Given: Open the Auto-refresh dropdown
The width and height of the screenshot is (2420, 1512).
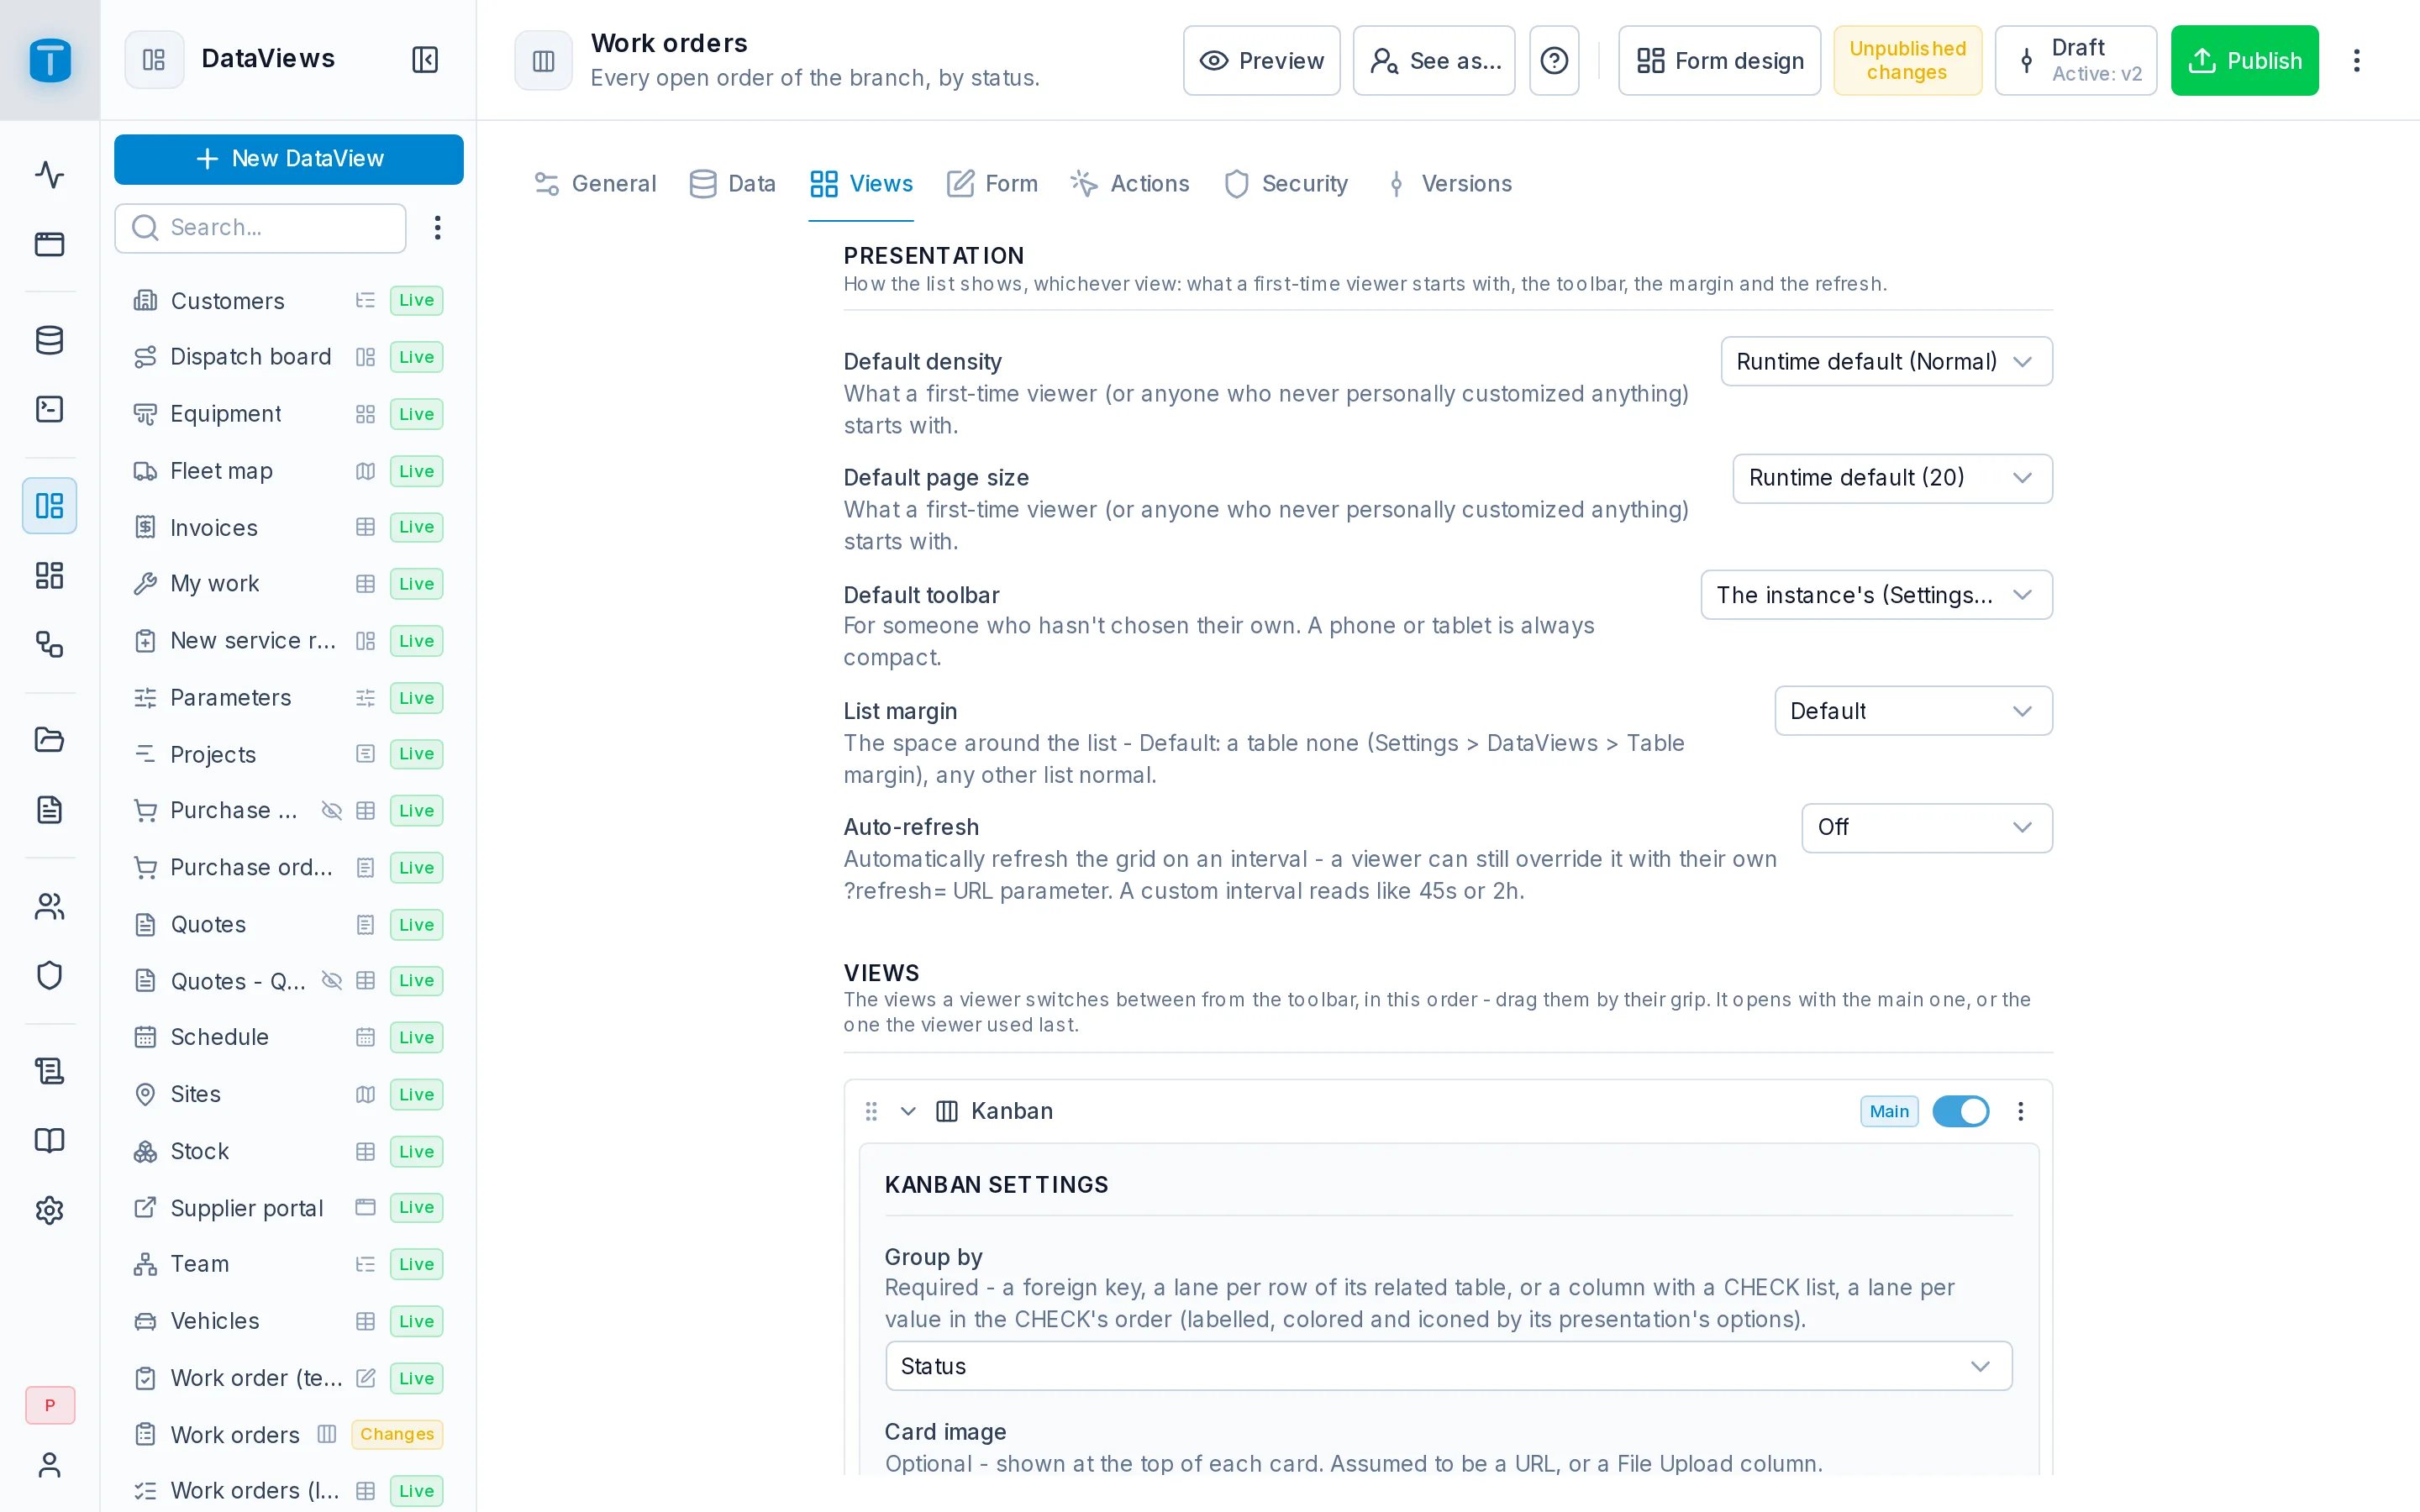Looking at the screenshot, I should tap(1927, 828).
